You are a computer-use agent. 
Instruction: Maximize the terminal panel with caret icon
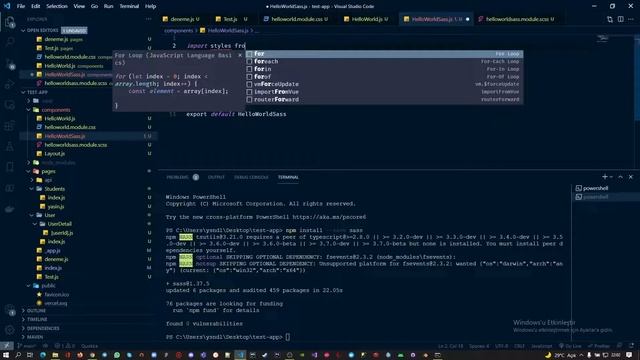point(620,177)
